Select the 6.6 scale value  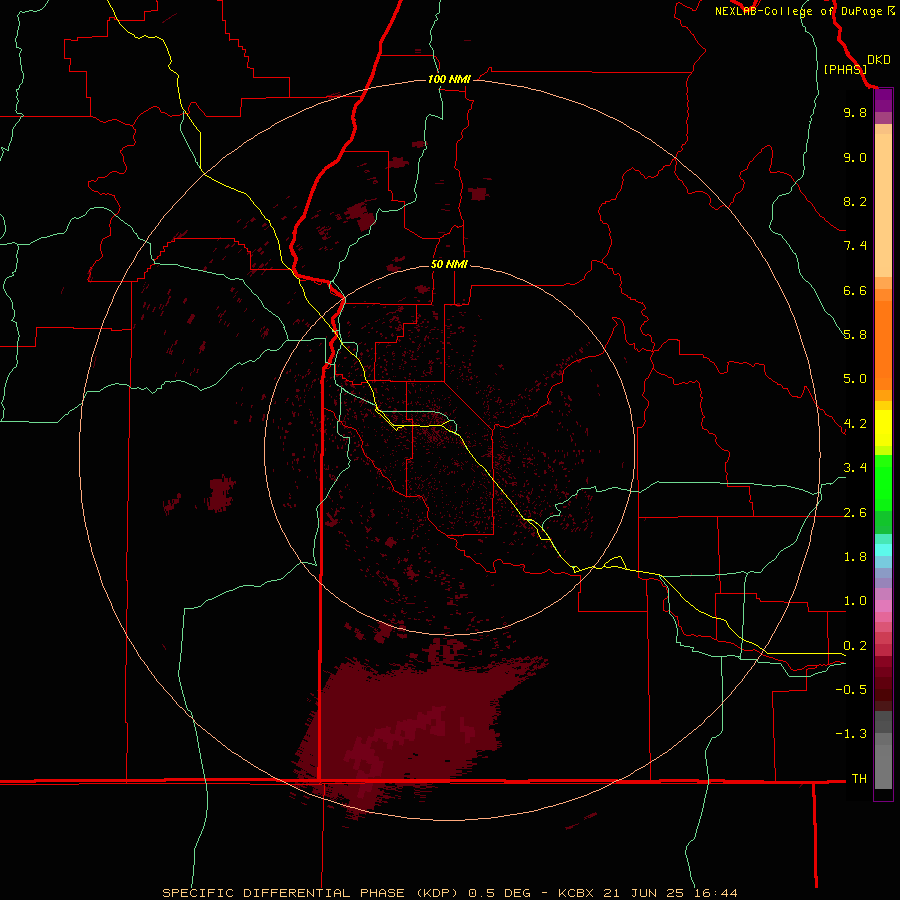(x=855, y=290)
